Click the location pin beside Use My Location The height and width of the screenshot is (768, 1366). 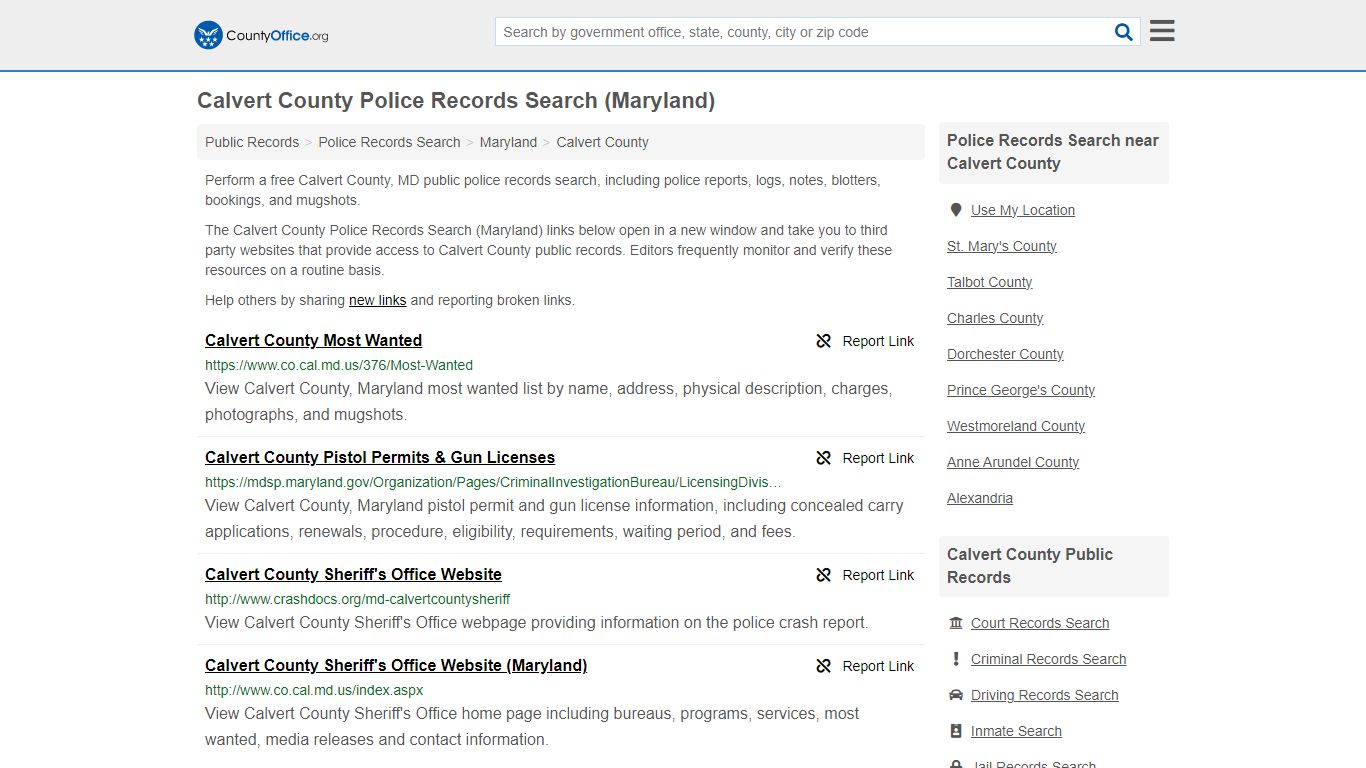click(956, 210)
